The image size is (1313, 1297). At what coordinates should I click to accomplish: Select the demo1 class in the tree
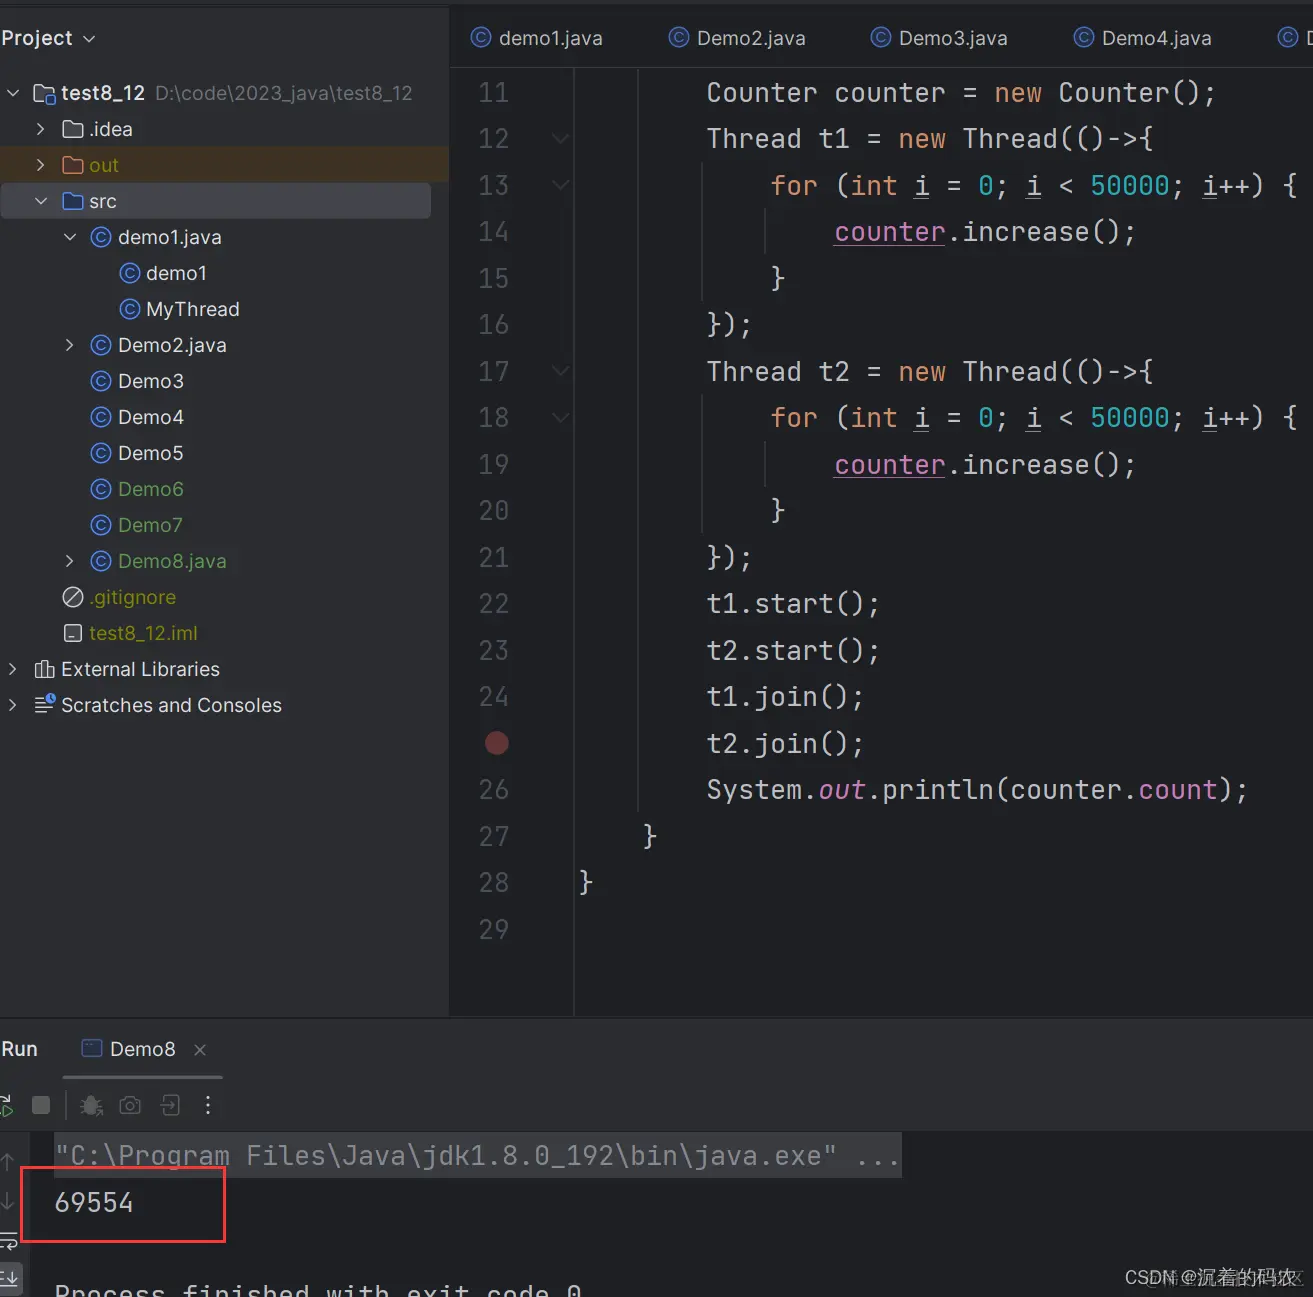pyautogui.click(x=163, y=273)
